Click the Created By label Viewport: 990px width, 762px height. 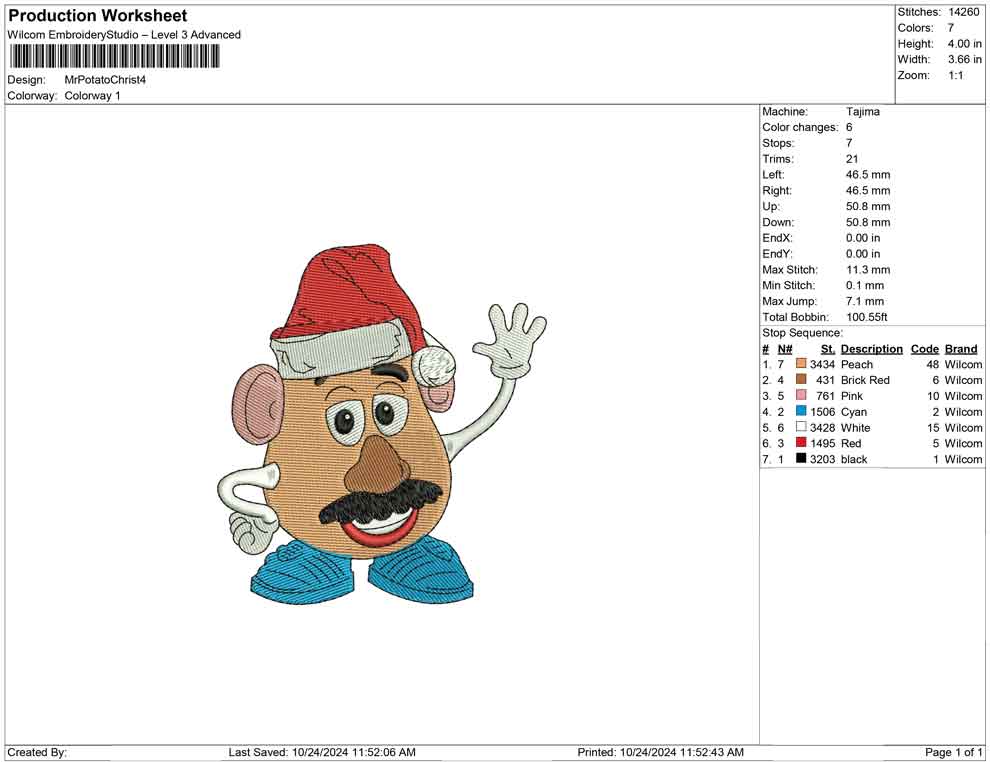pos(37,752)
